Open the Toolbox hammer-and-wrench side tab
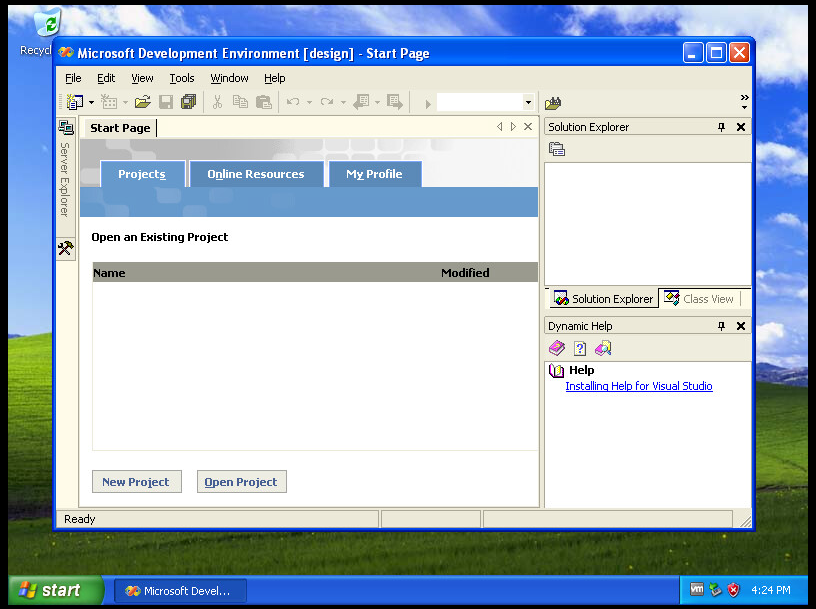The height and width of the screenshot is (609, 816). point(66,248)
